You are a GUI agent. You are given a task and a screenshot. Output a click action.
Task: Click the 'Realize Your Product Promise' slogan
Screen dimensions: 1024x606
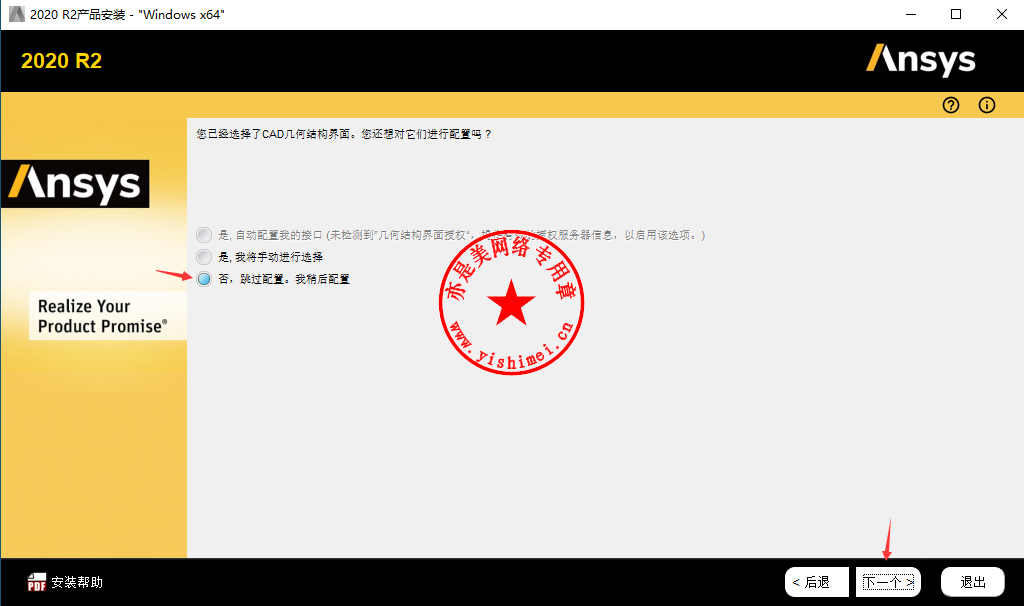click(x=103, y=316)
